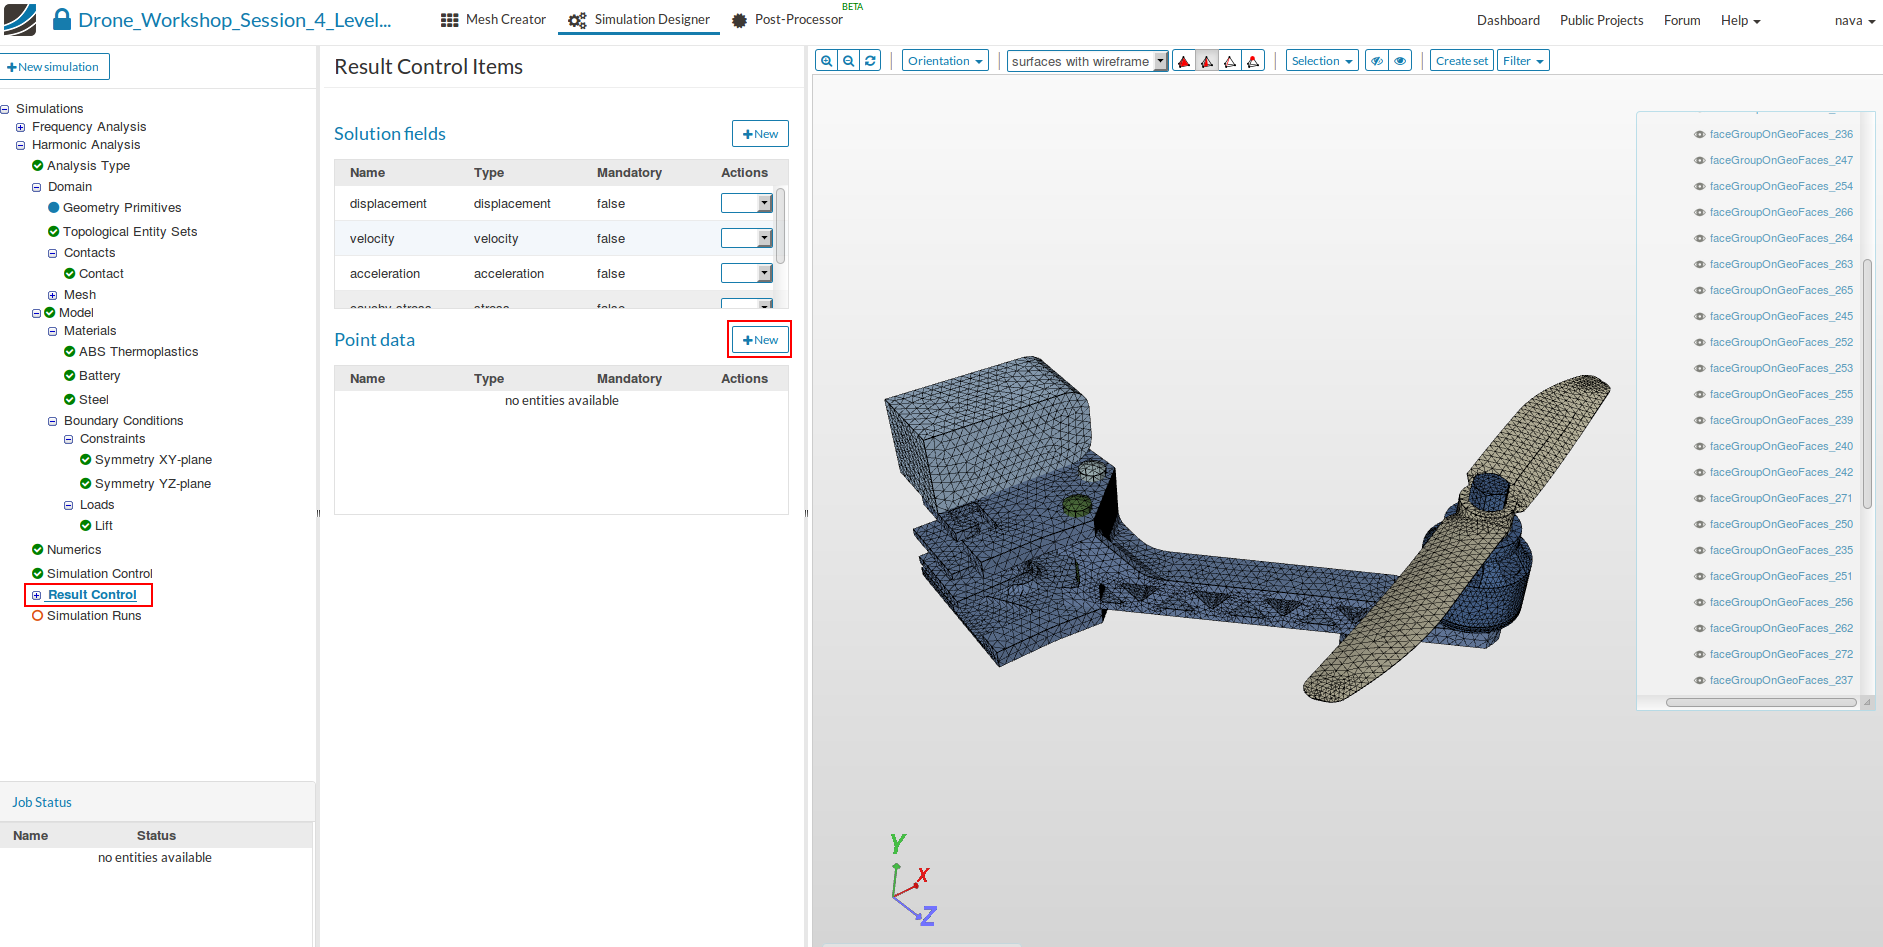
Task: Select Simulation Runs in the tree
Action: pos(94,616)
